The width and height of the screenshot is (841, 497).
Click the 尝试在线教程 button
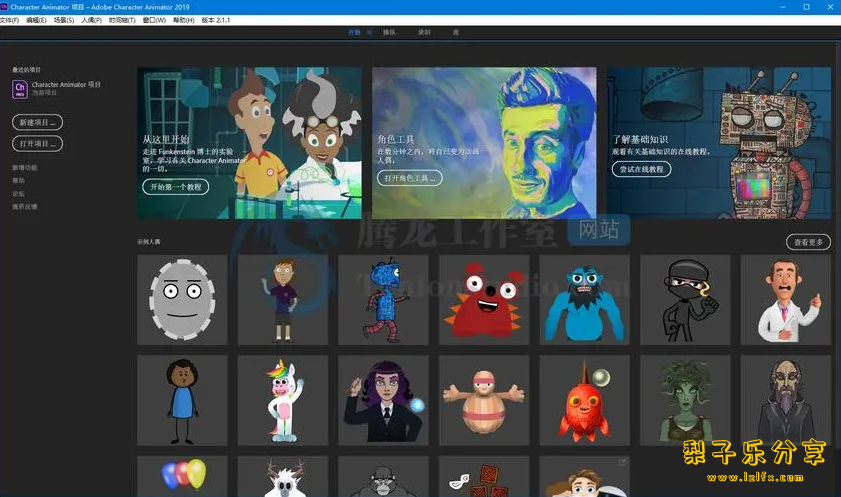[641, 169]
